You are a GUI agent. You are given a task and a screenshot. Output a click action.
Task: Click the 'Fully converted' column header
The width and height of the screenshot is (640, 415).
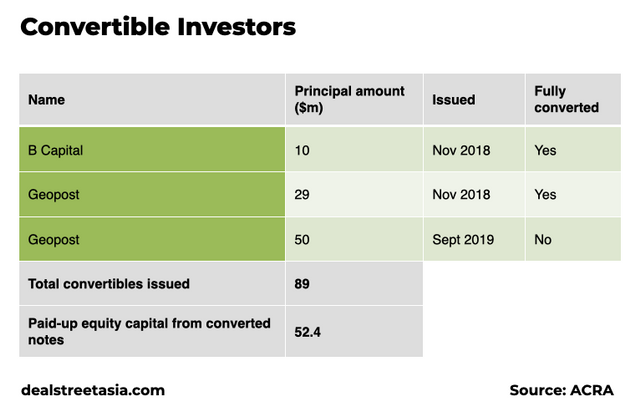tap(567, 99)
